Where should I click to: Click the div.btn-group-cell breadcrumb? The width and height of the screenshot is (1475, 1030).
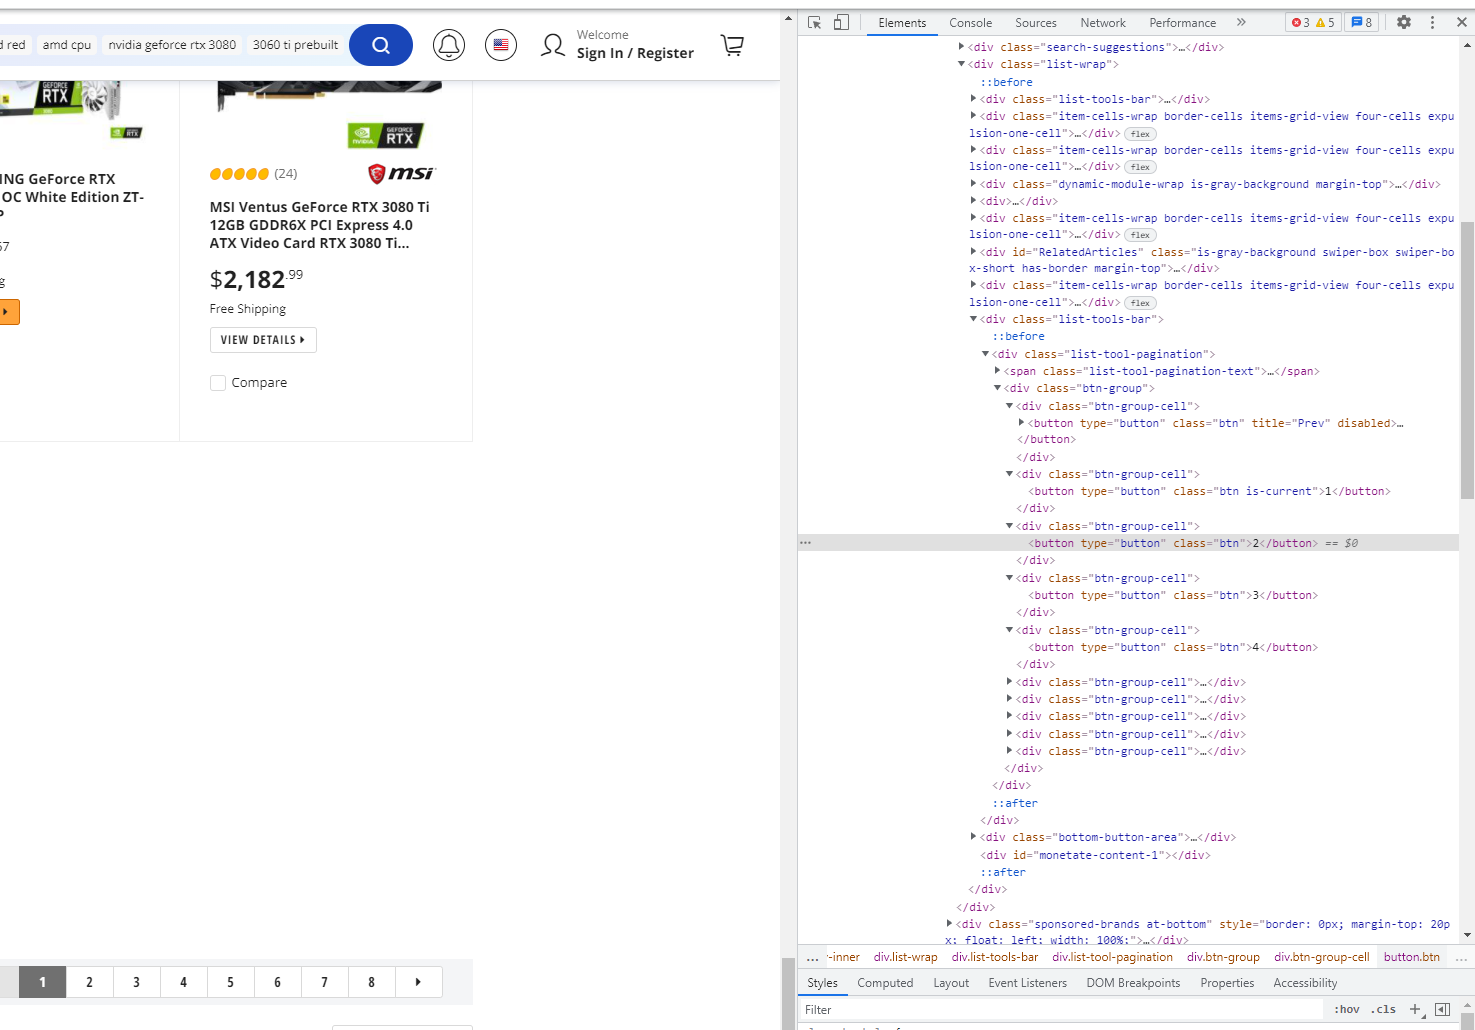(x=1321, y=957)
